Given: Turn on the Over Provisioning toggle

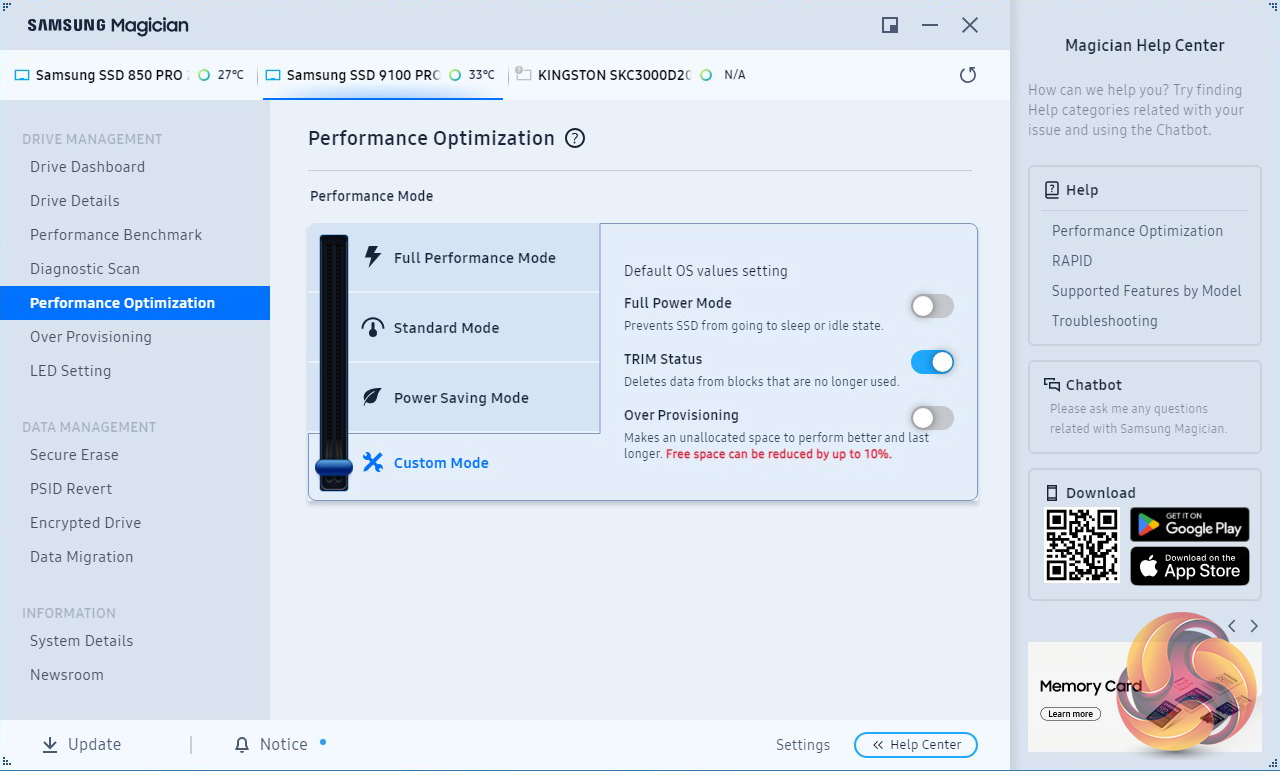Looking at the screenshot, I should click(x=932, y=418).
